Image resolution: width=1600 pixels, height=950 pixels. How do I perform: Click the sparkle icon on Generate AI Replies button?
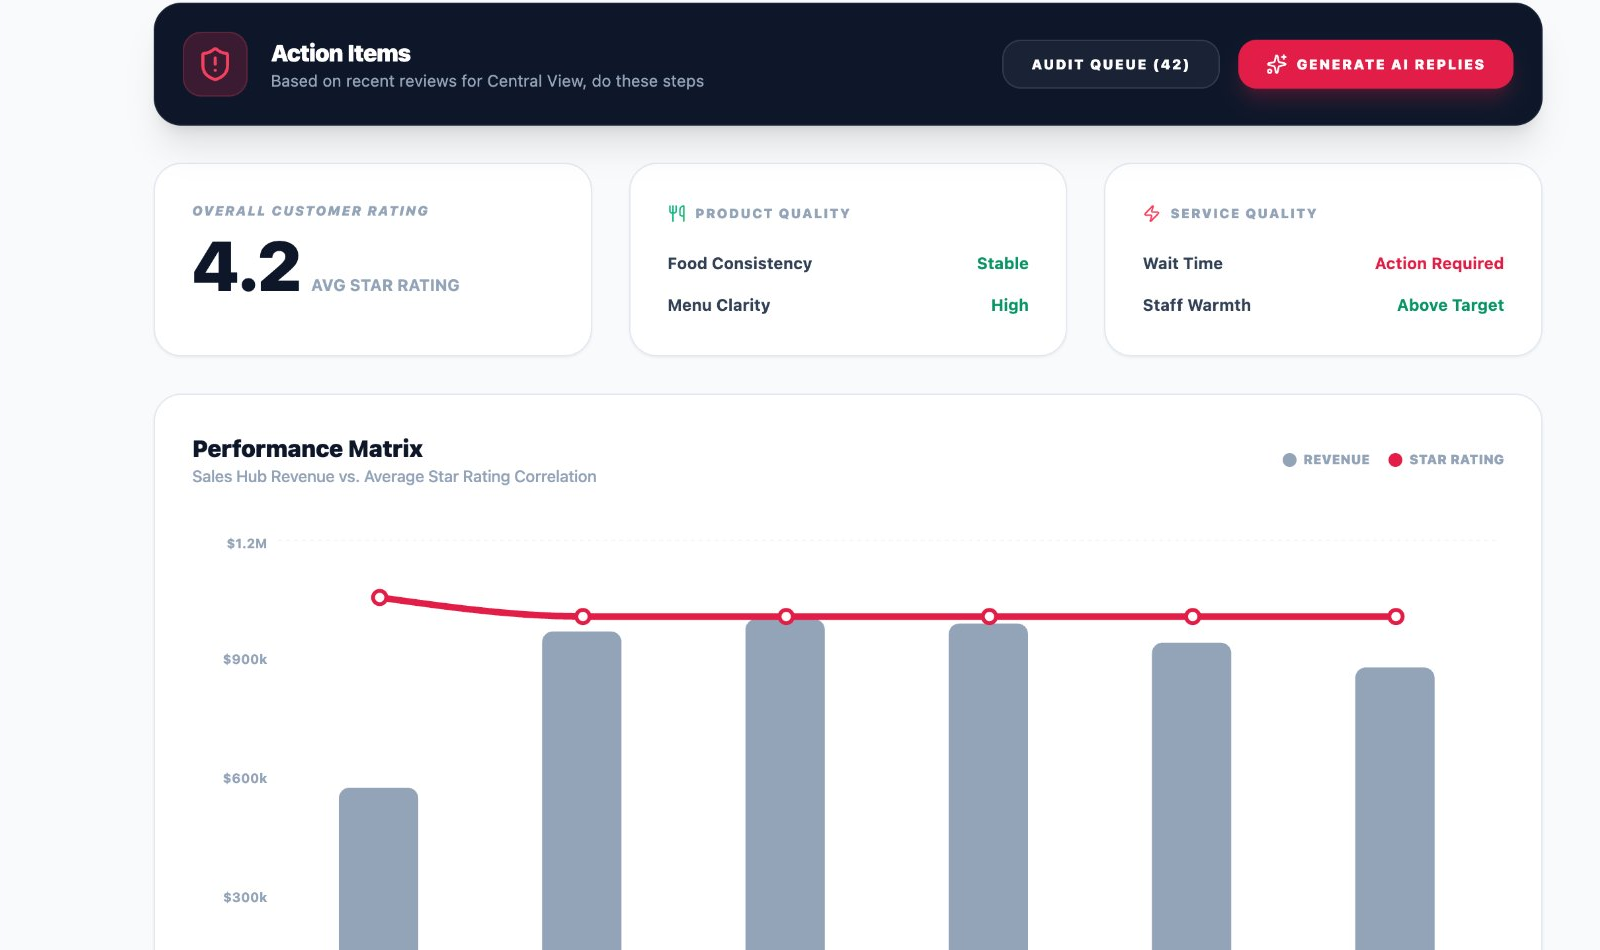(x=1275, y=64)
